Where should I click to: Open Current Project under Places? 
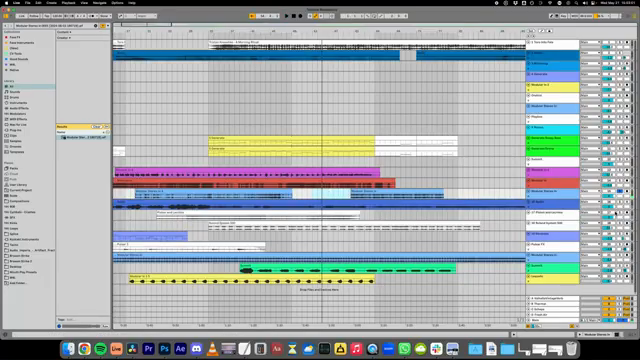coord(21,190)
